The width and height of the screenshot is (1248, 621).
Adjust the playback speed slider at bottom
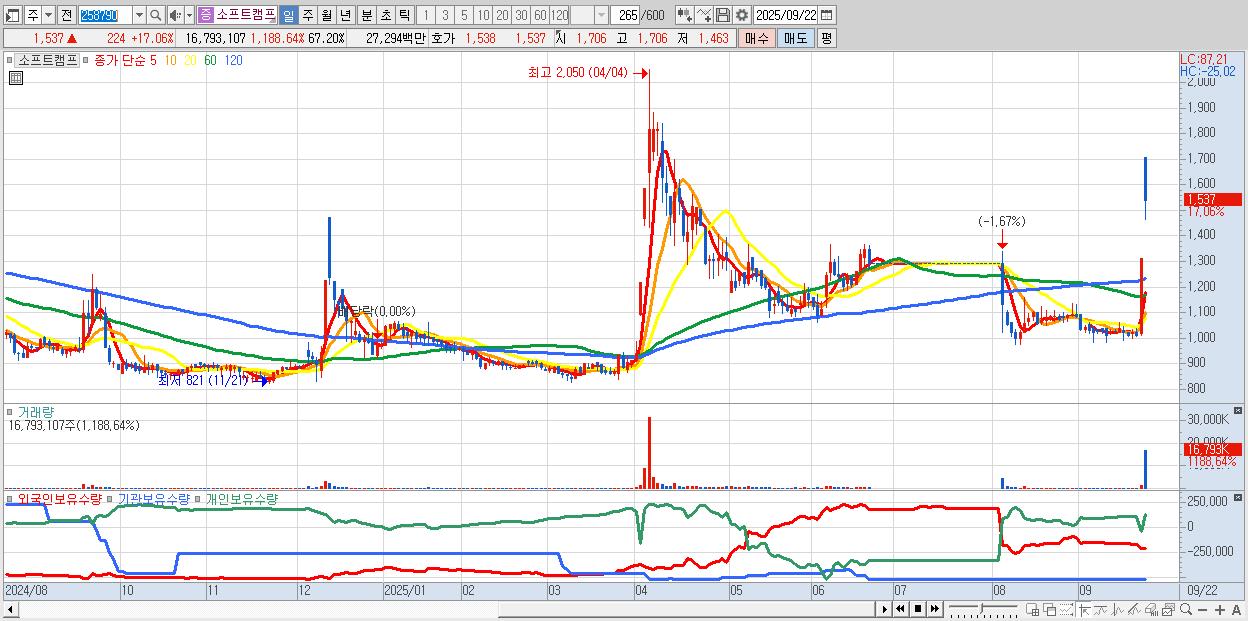coord(982,608)
